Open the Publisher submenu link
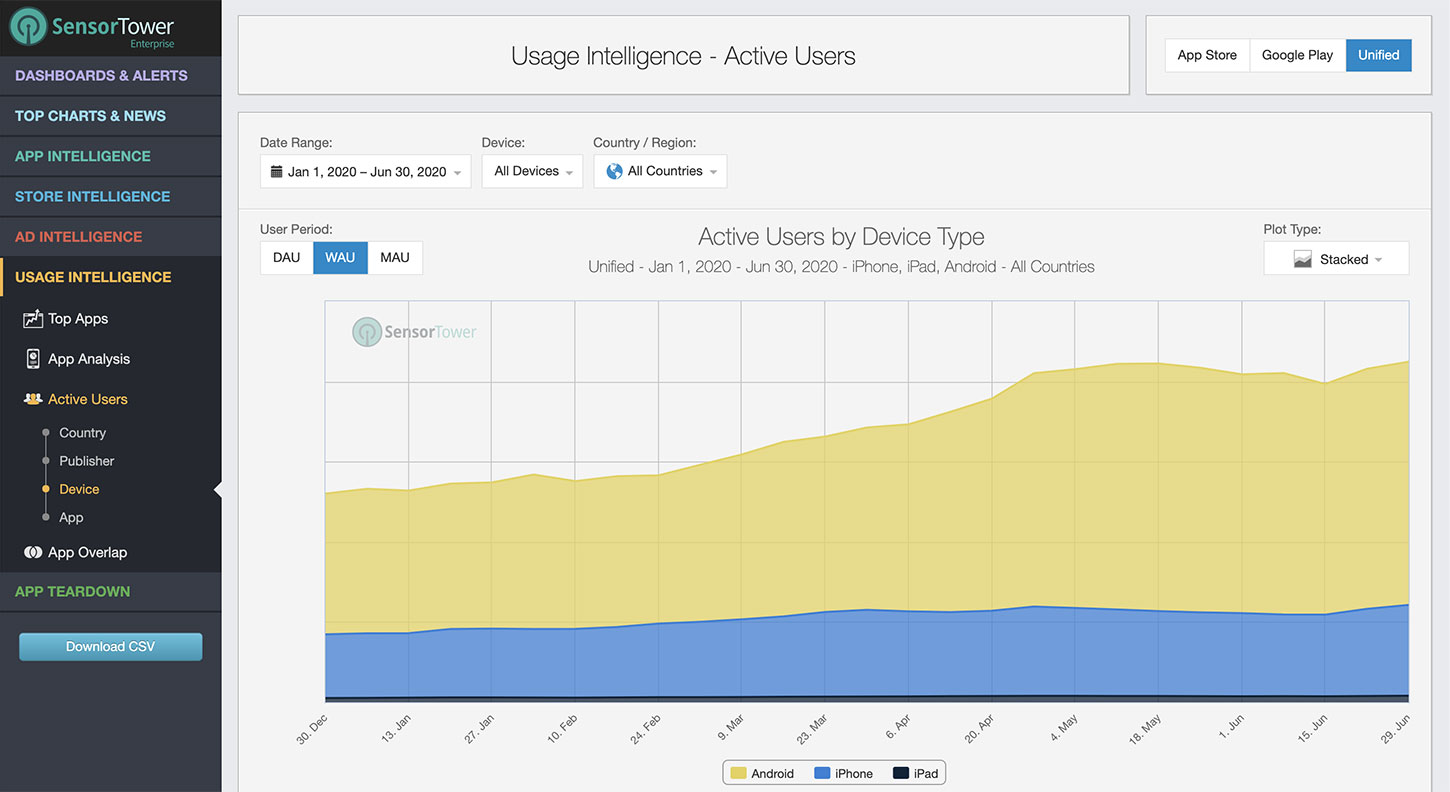Screen dimensions: 1450x792 86,461
